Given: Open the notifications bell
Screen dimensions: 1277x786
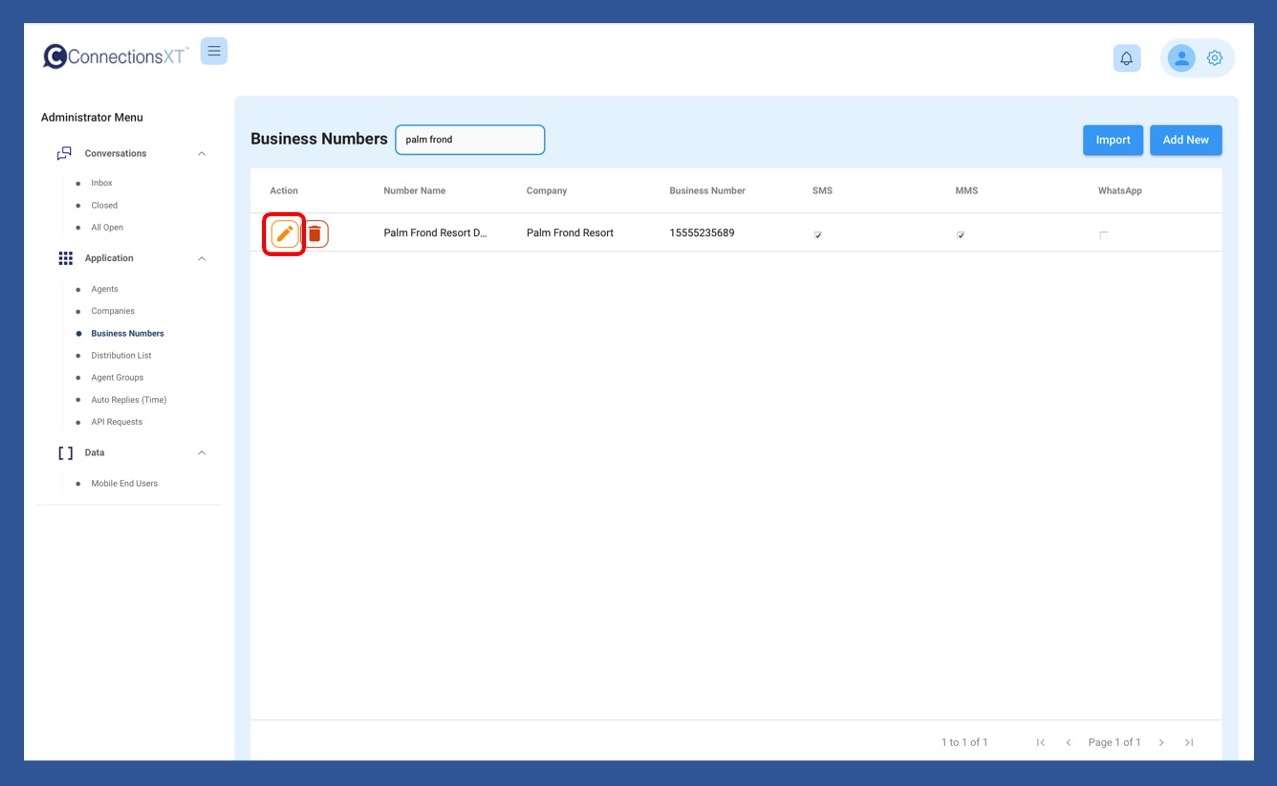Looking at the screenshot, I should (x=1126, y=58).
